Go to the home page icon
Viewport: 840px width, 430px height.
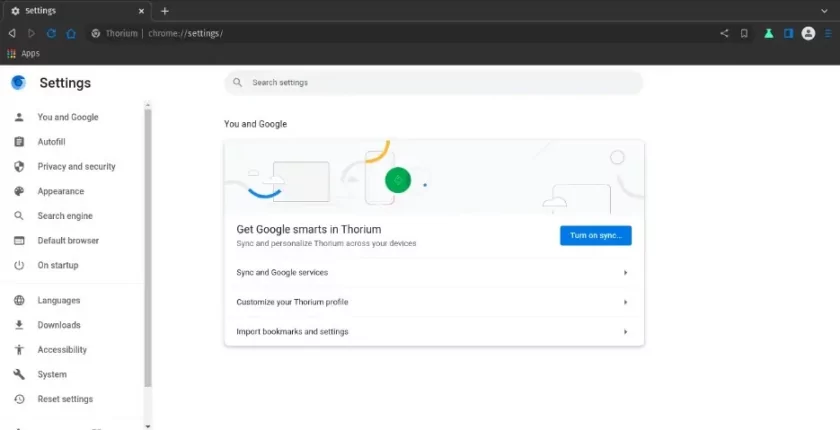coord(71,33)
